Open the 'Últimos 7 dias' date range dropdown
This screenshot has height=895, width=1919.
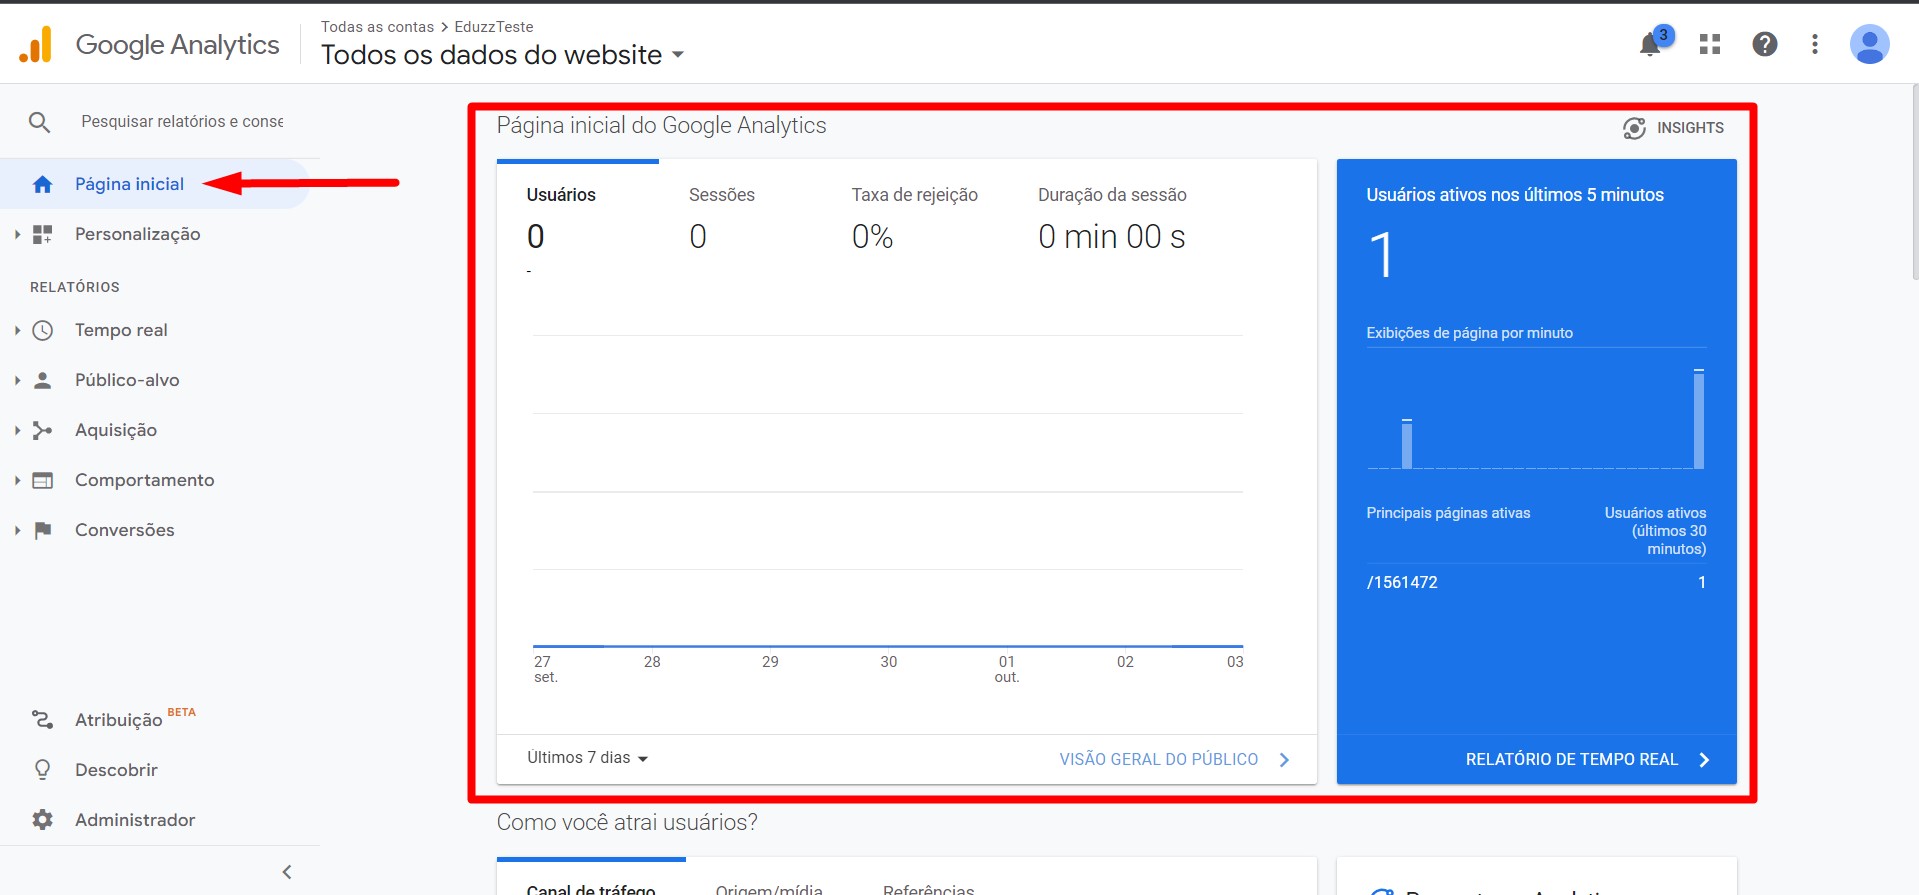(588, 758)
